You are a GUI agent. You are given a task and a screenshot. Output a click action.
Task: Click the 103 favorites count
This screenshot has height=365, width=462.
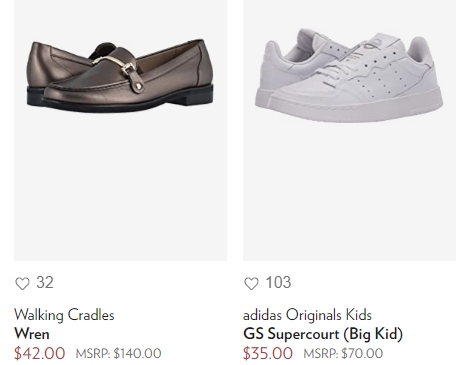click(278, 282)
